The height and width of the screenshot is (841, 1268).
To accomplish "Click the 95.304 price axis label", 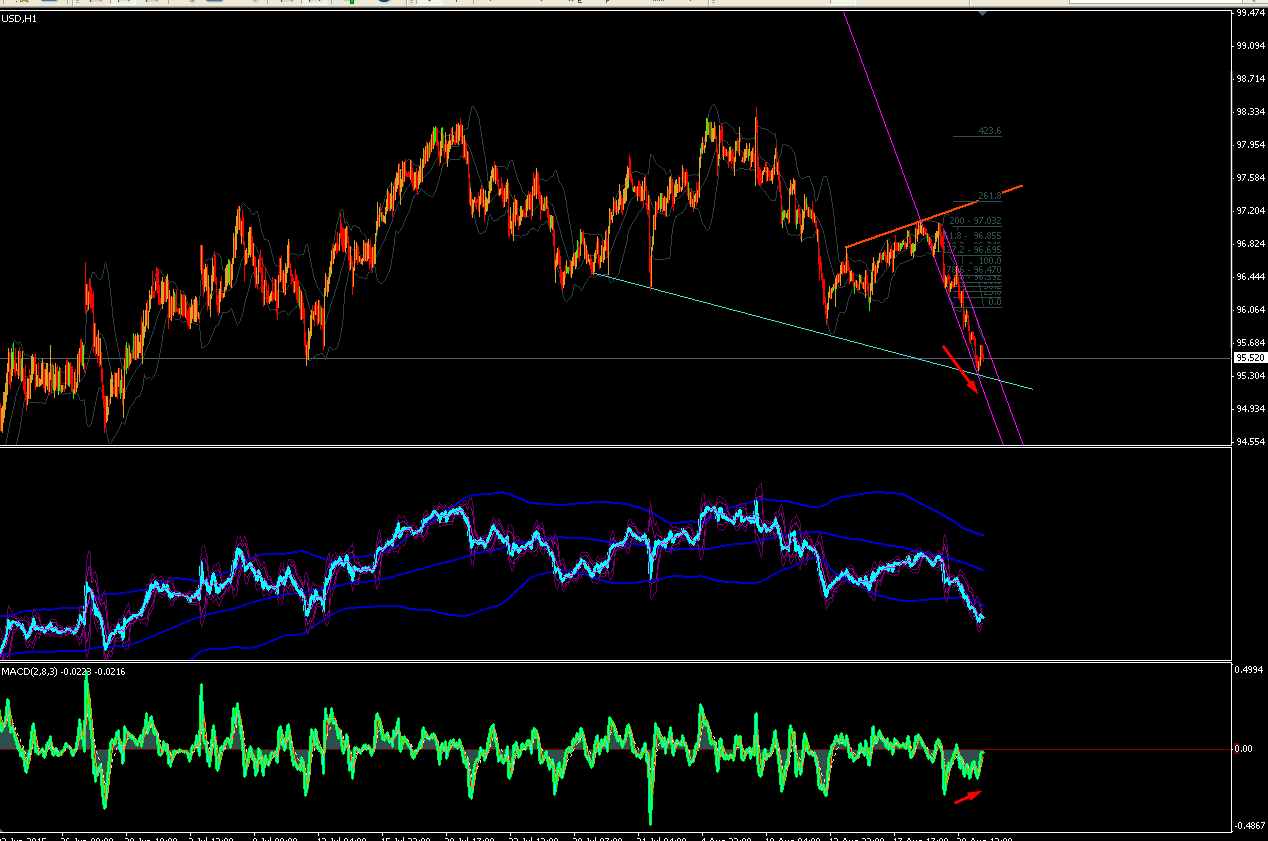I will tap(1249, 376).
